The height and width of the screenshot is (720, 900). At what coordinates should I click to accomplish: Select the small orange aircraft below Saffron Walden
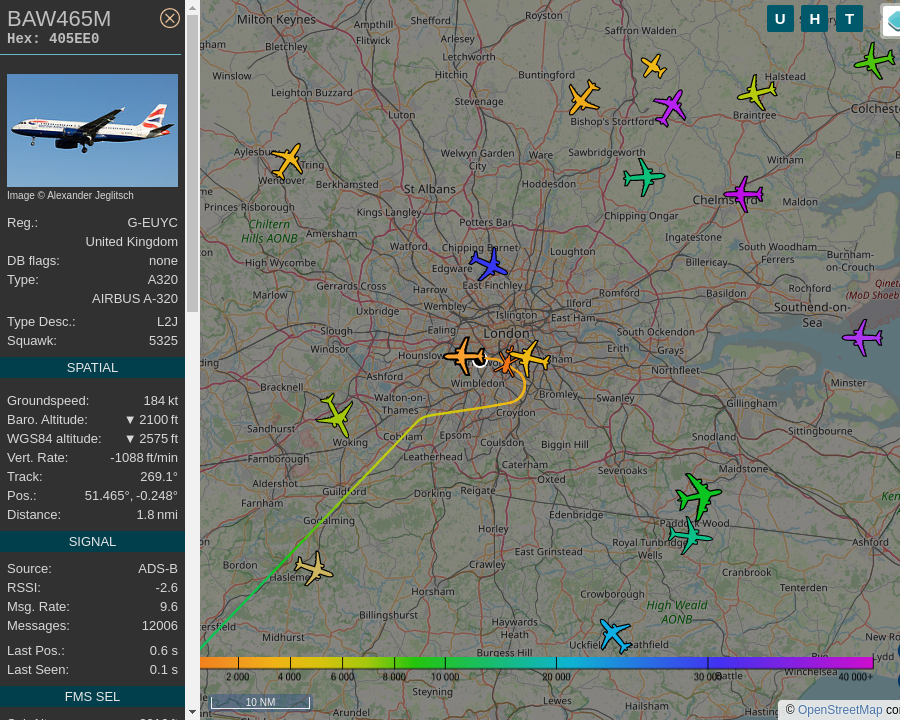click(653, 66)
